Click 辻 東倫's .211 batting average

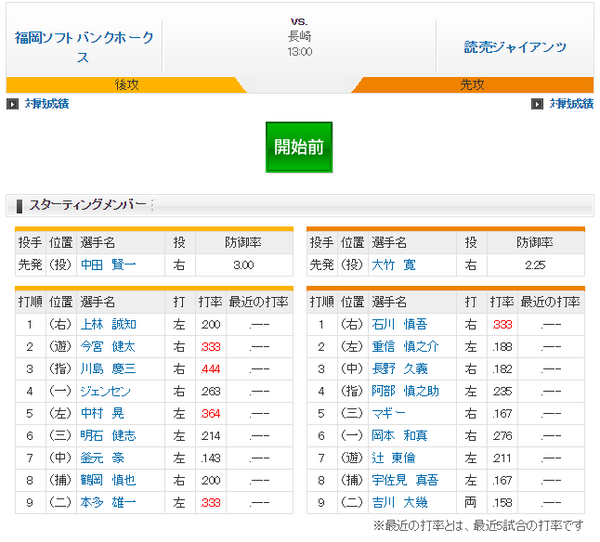click(502, 458)
